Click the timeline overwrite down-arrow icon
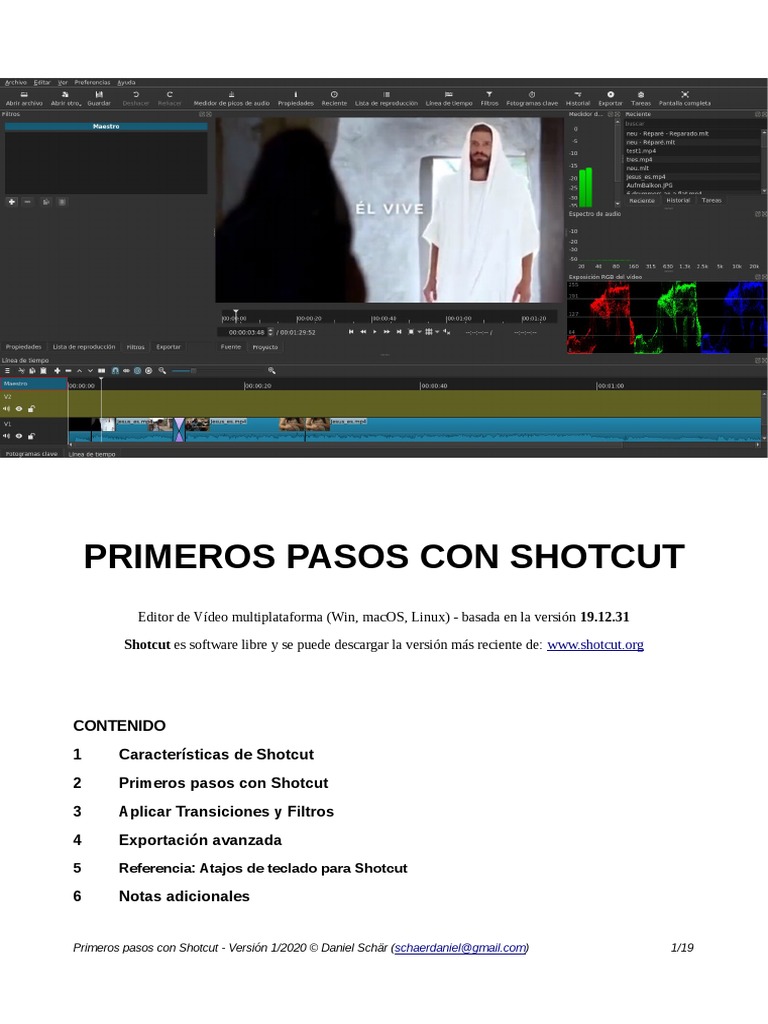Viewport: 768px width, 1024px height. point(90,371)
